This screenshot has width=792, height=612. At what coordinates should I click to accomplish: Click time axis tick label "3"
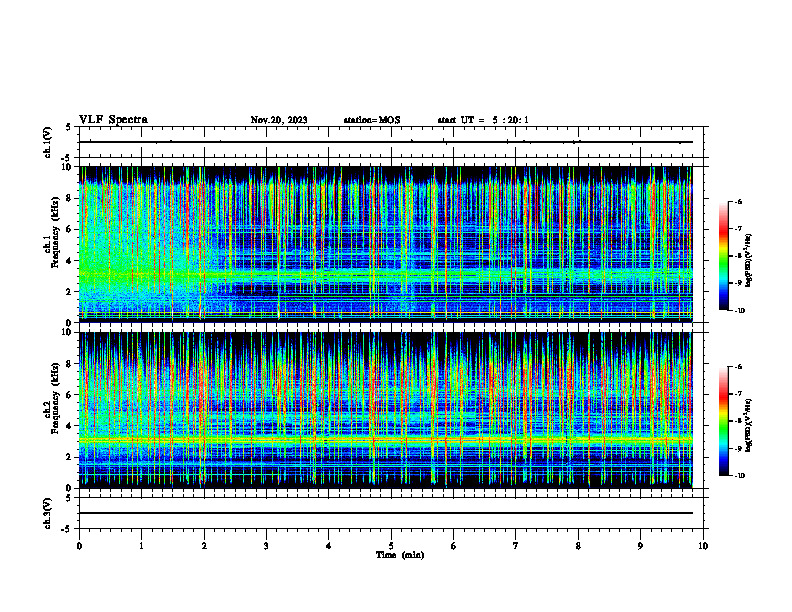[x=266, y=546]
